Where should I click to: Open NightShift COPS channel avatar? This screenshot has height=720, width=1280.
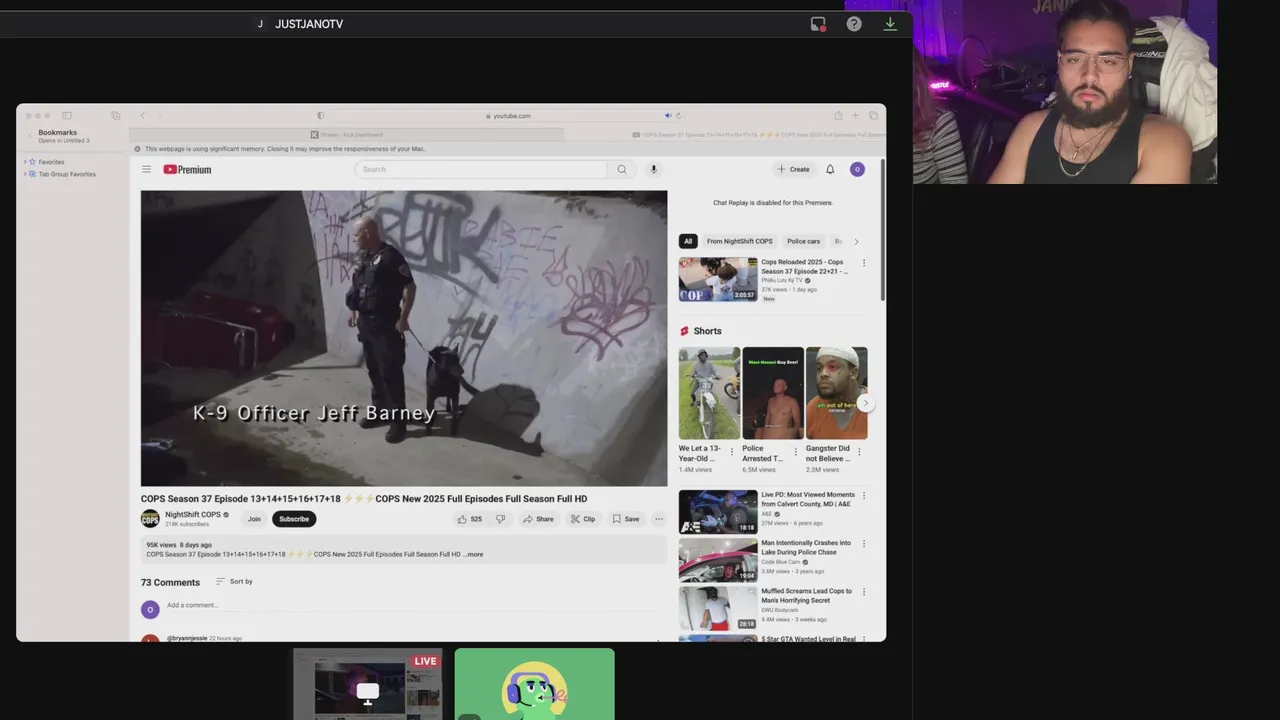tap(150, 518)
